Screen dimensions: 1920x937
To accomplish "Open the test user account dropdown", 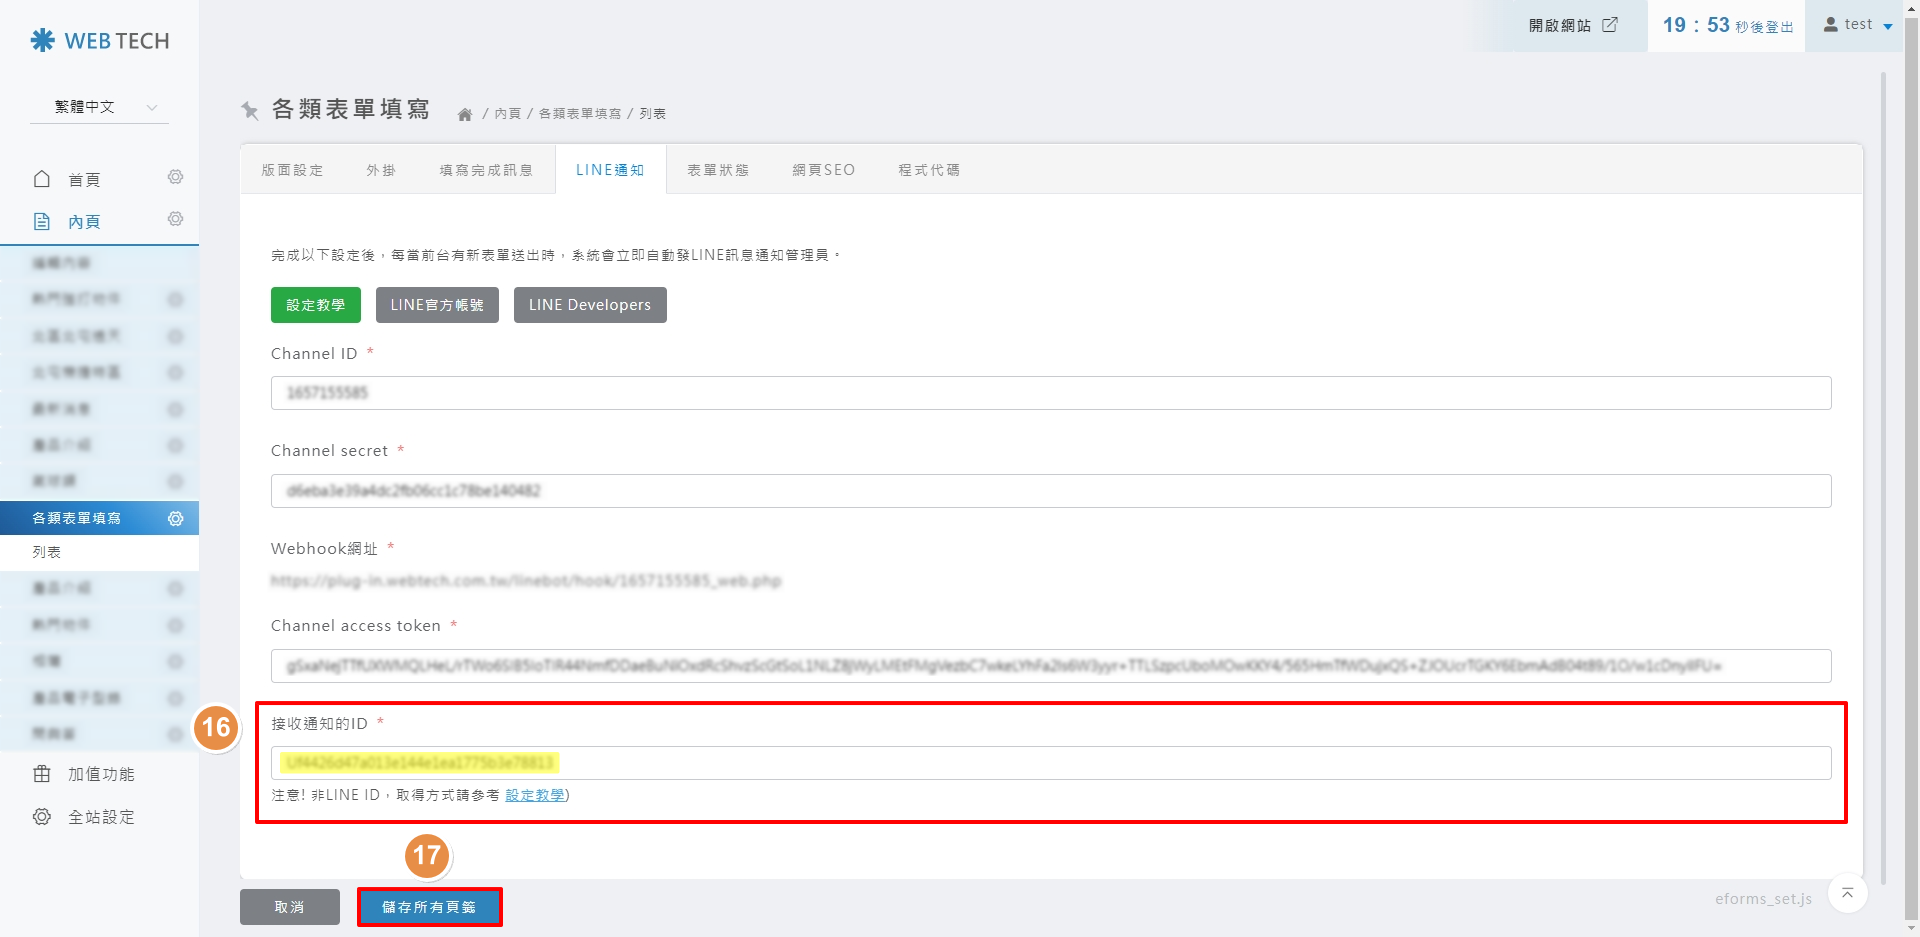I will pyautogui.click(x=1858, y=25).
